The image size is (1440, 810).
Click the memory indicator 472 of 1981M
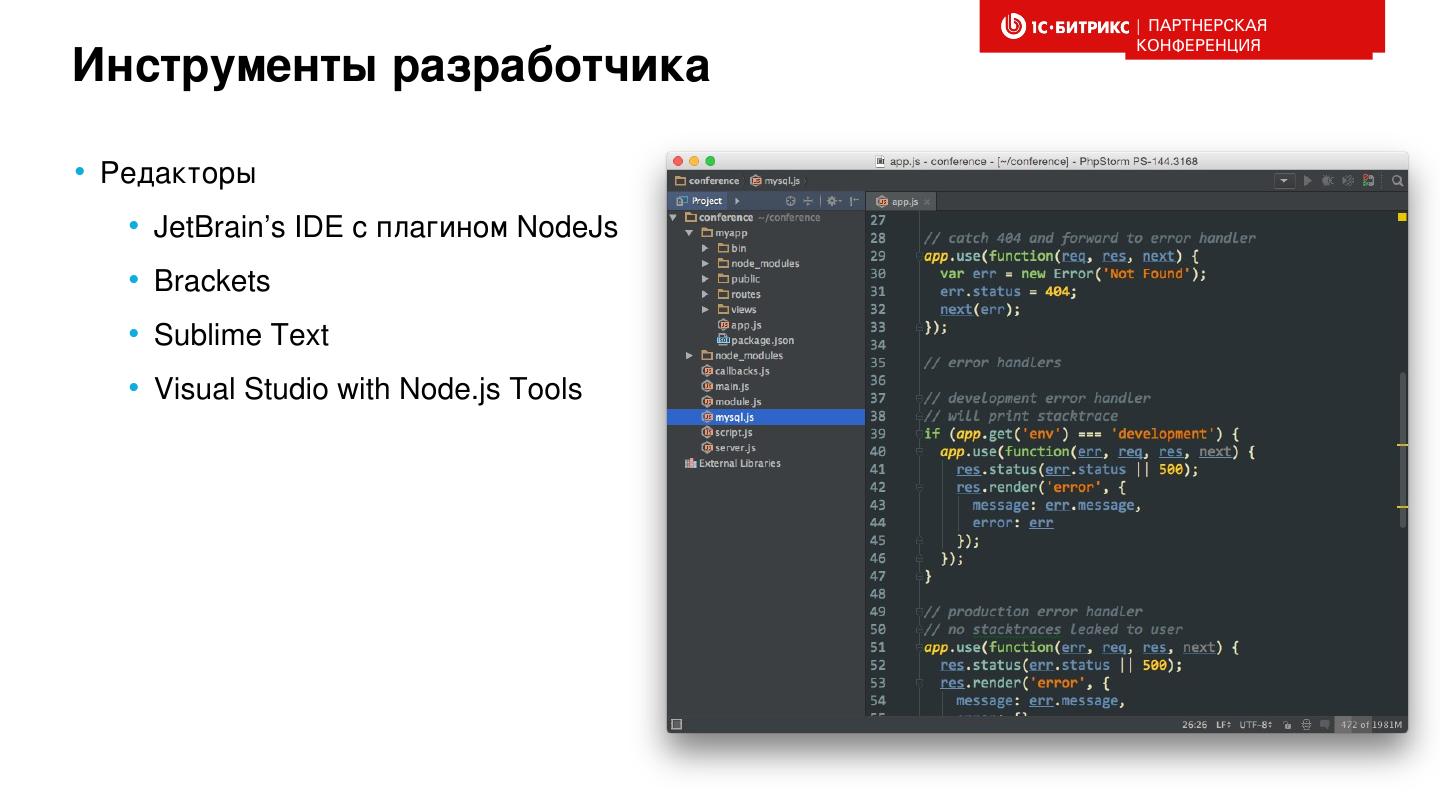pyautogui.click(x=1371, y=725)
